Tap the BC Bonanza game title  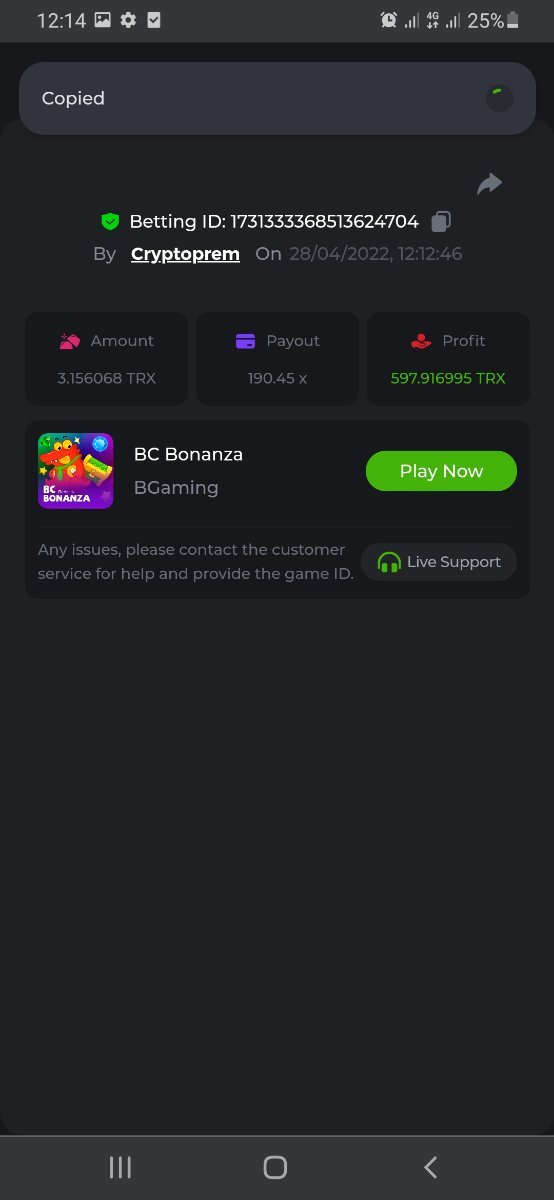click(x=188, y=454)
